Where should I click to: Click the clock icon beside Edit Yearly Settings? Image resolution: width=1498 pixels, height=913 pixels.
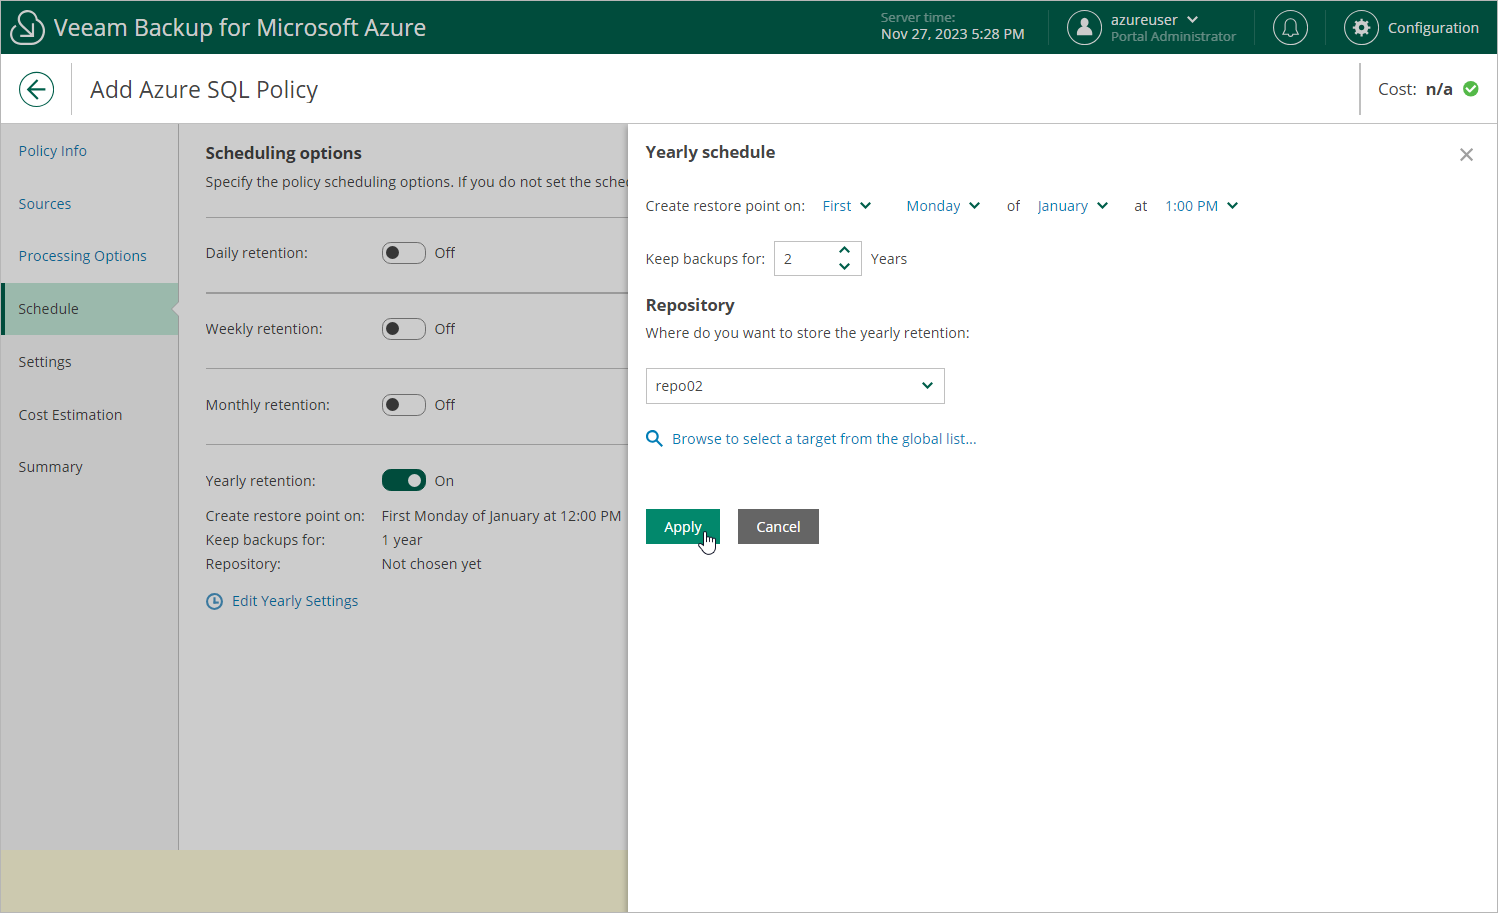(214, 601)
